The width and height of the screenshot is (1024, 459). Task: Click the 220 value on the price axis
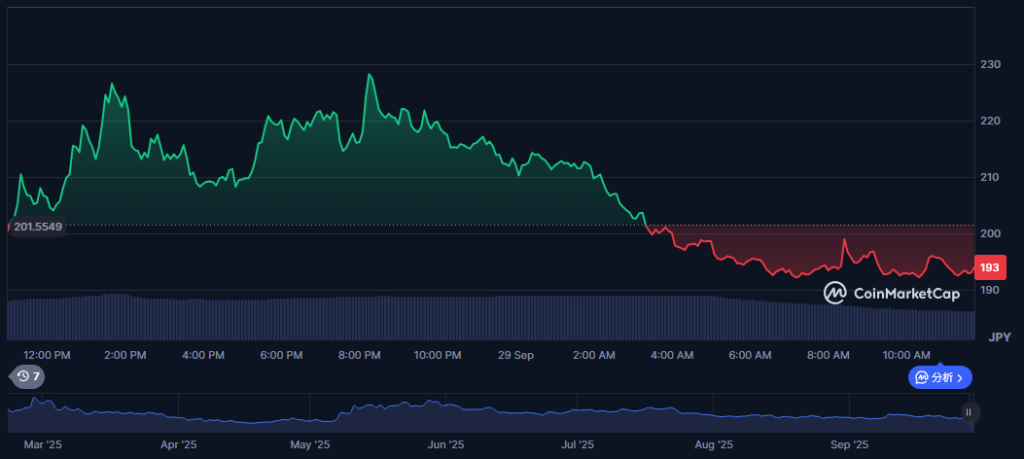click(990, 121)
